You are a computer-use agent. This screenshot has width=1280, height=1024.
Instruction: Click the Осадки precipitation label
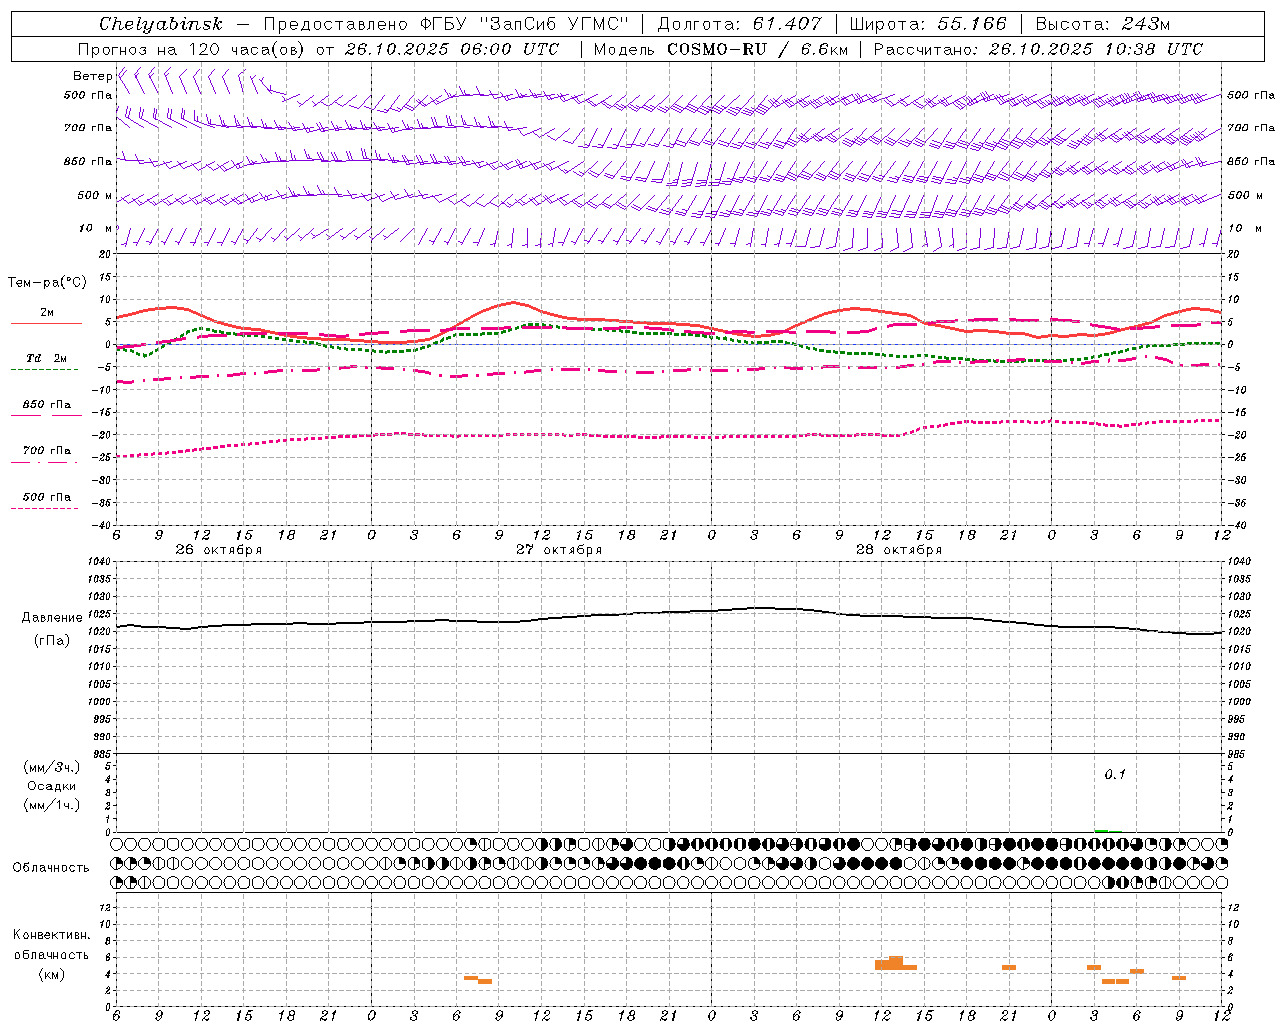pyautogui.click(x=52, y=786)
